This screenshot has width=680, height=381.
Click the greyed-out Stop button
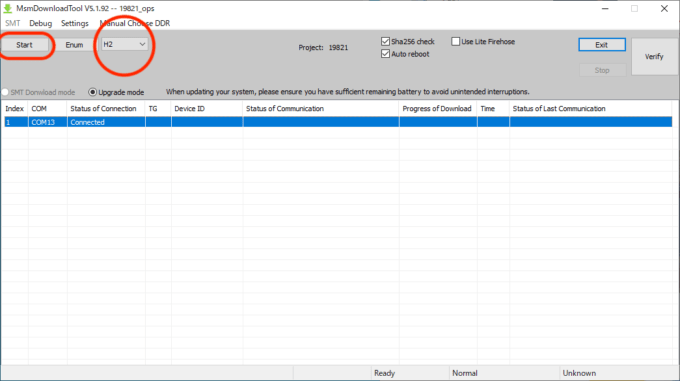pos(602,70)
